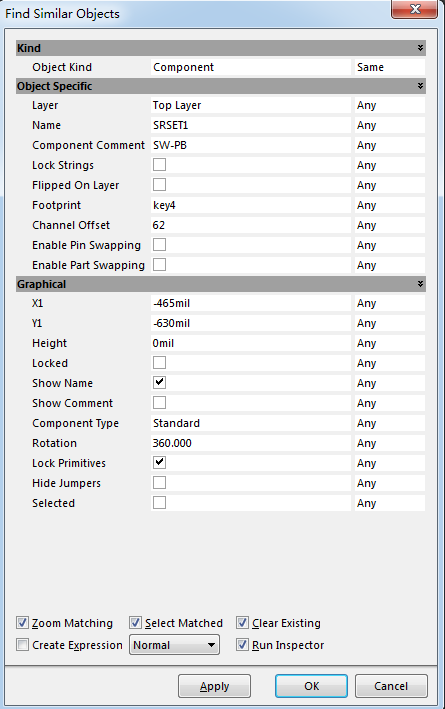Uncheck the Lock Primitives checkbox

pos(159,463)
